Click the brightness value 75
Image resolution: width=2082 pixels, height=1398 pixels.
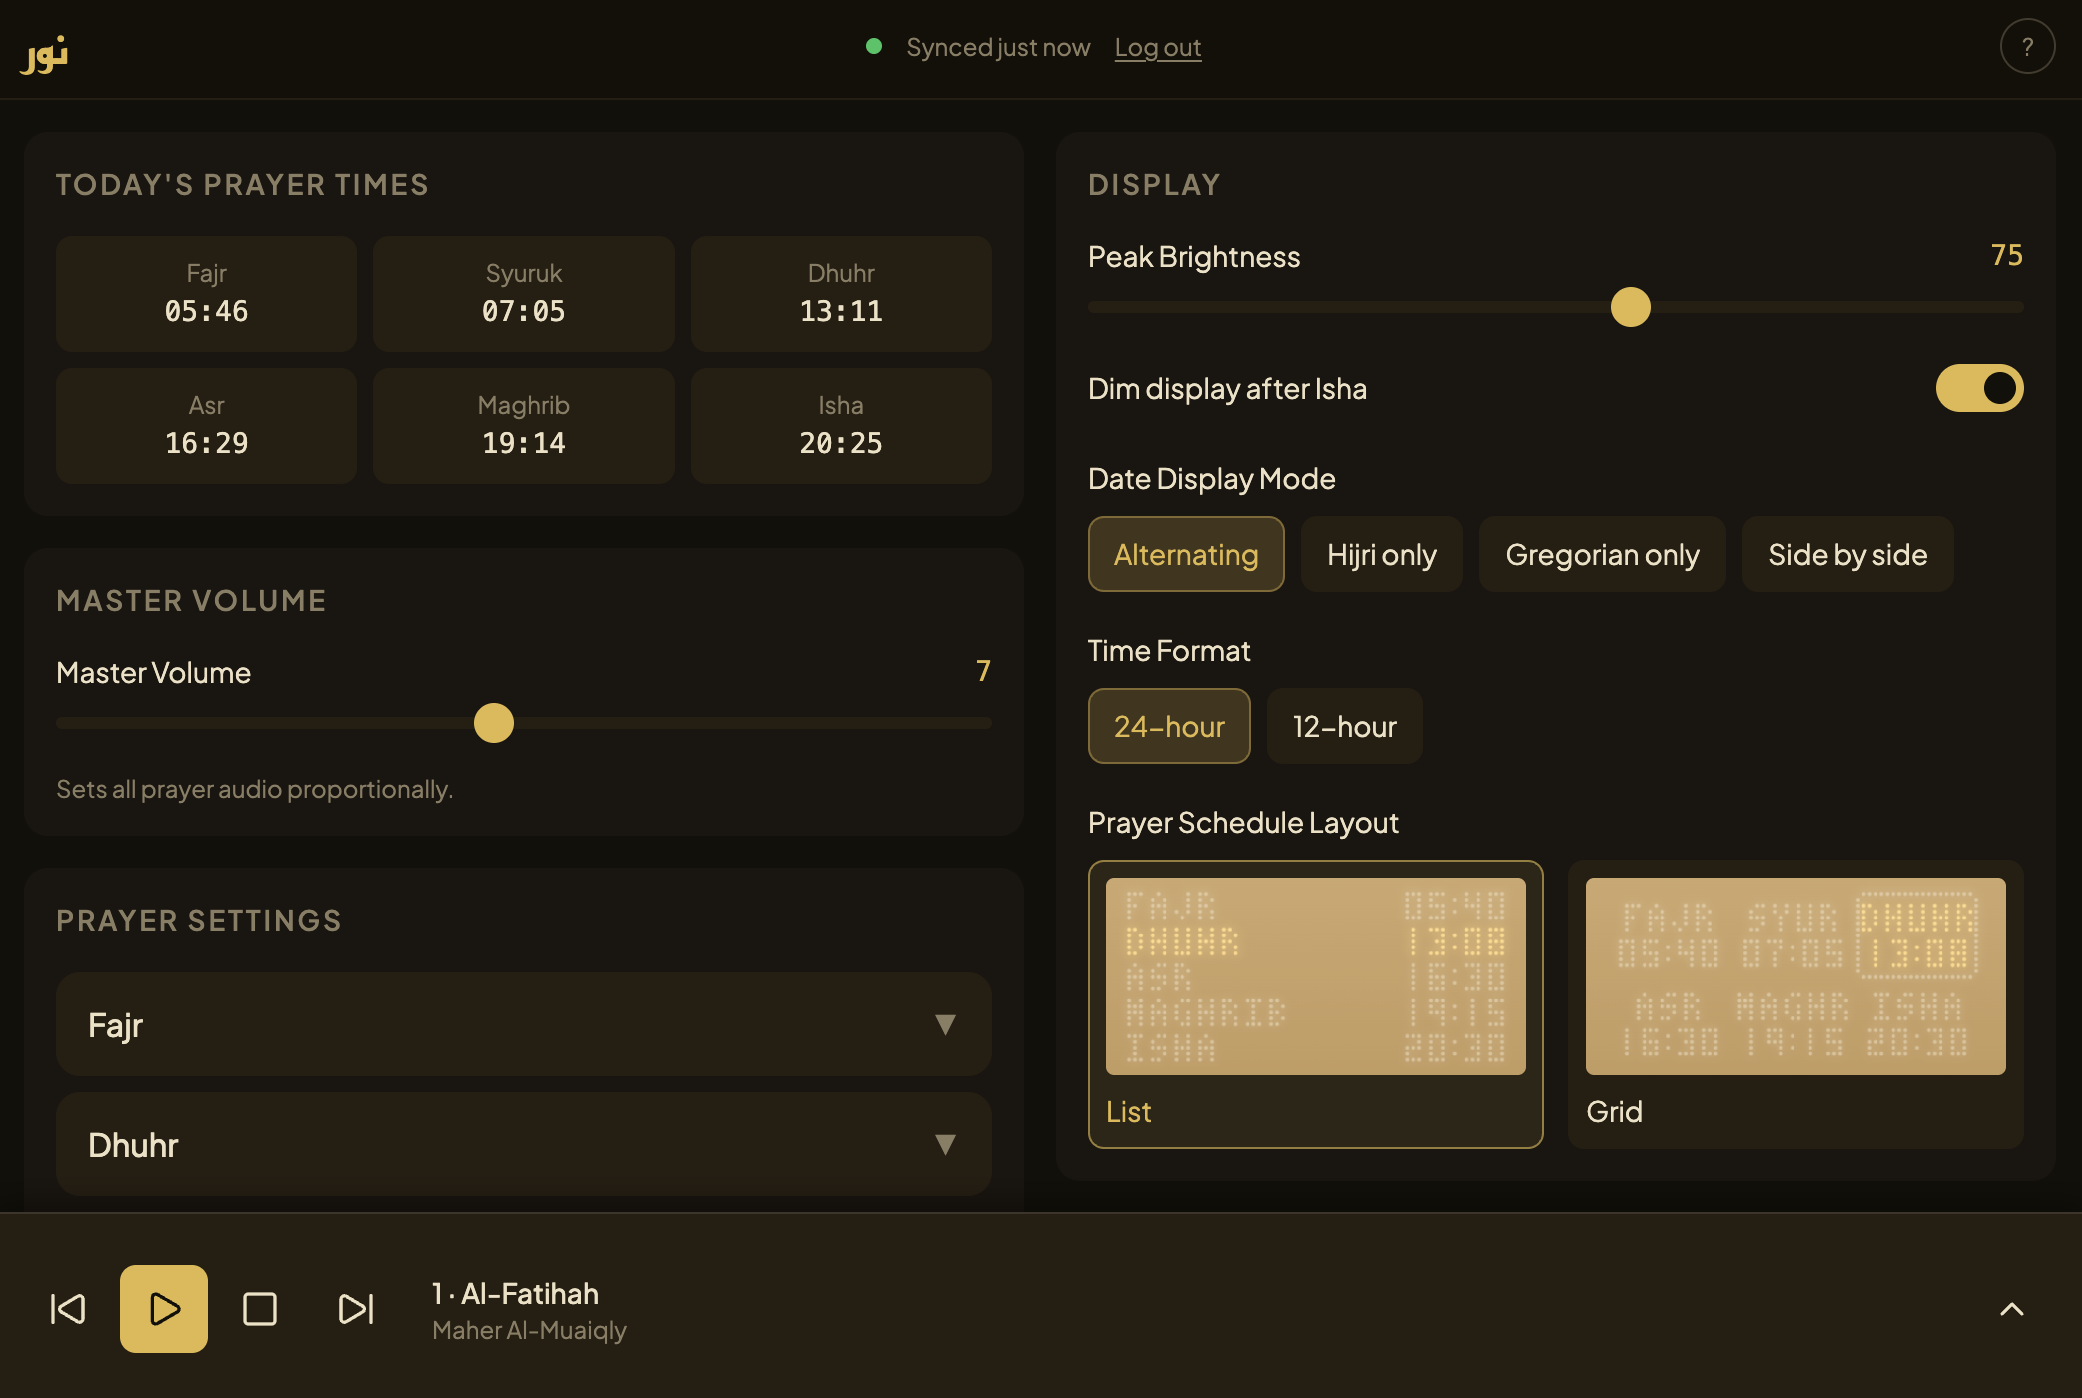coord(2006,255)
